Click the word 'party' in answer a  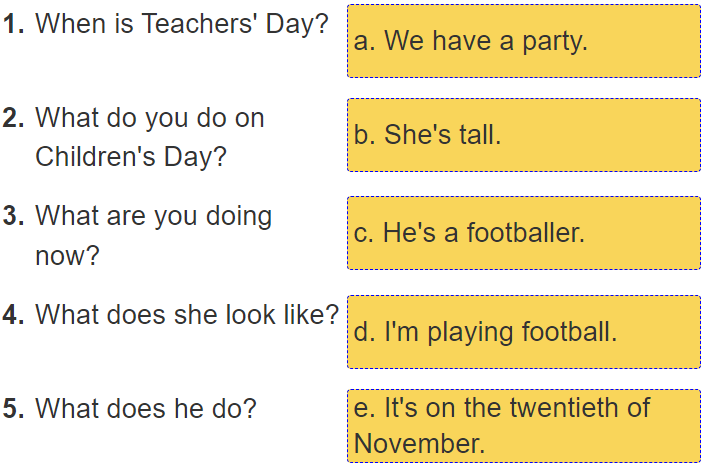pos(554,42)
